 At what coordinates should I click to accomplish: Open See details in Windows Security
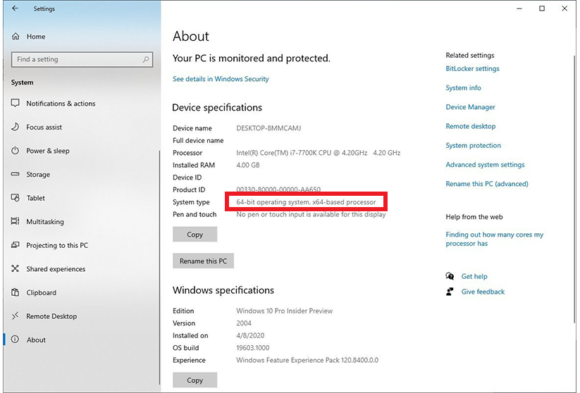[x=220, y=79]
